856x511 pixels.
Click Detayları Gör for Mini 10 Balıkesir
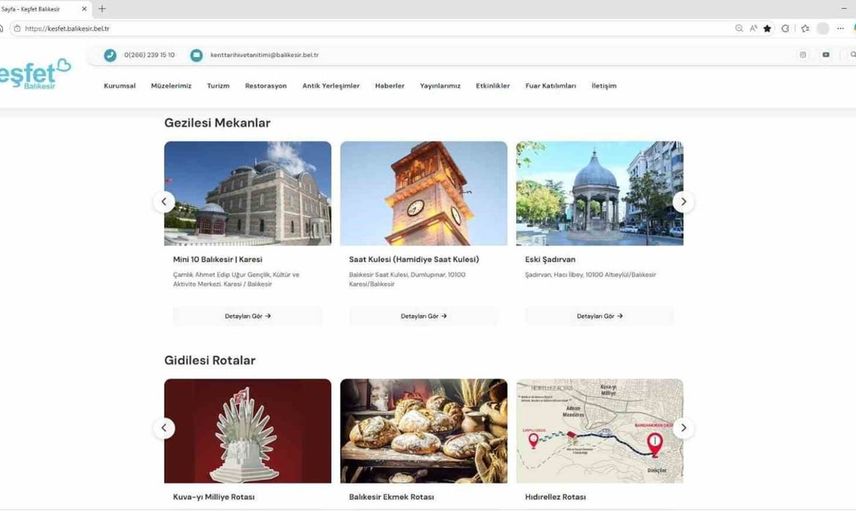pos(248,316)
